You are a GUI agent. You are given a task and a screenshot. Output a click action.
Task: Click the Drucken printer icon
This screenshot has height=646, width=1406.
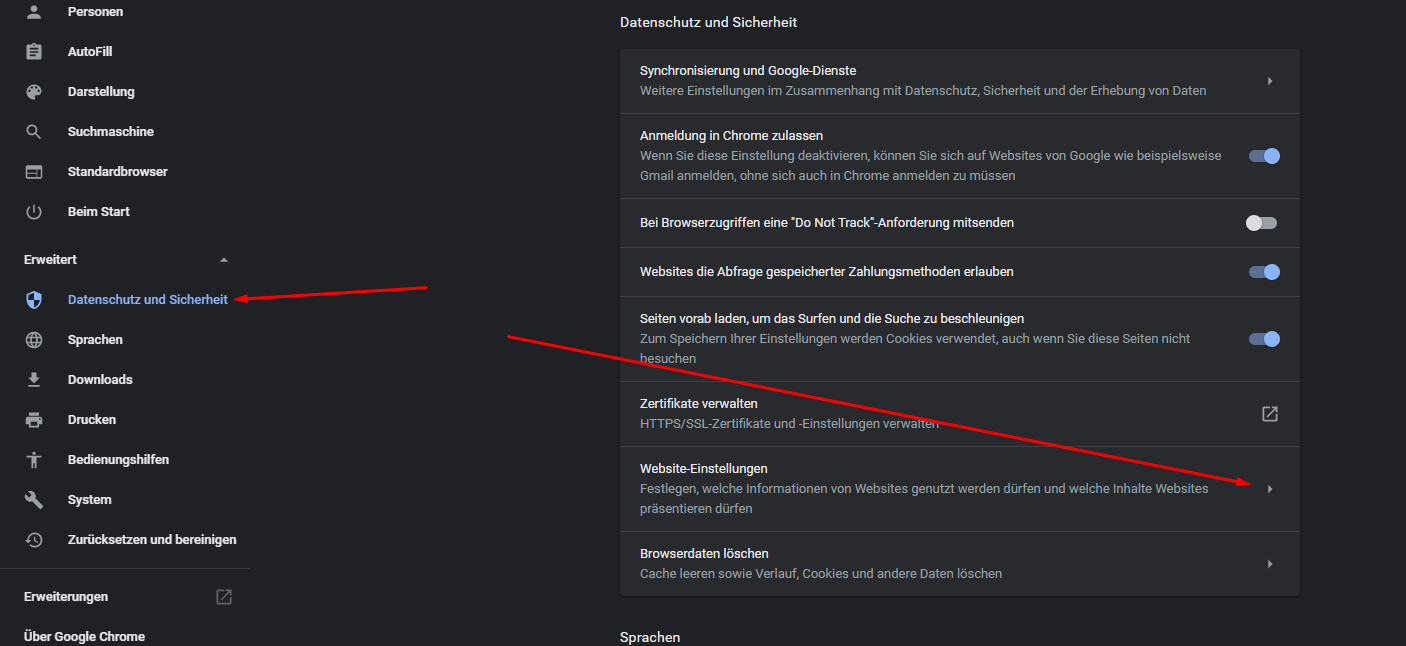(34, 420)
